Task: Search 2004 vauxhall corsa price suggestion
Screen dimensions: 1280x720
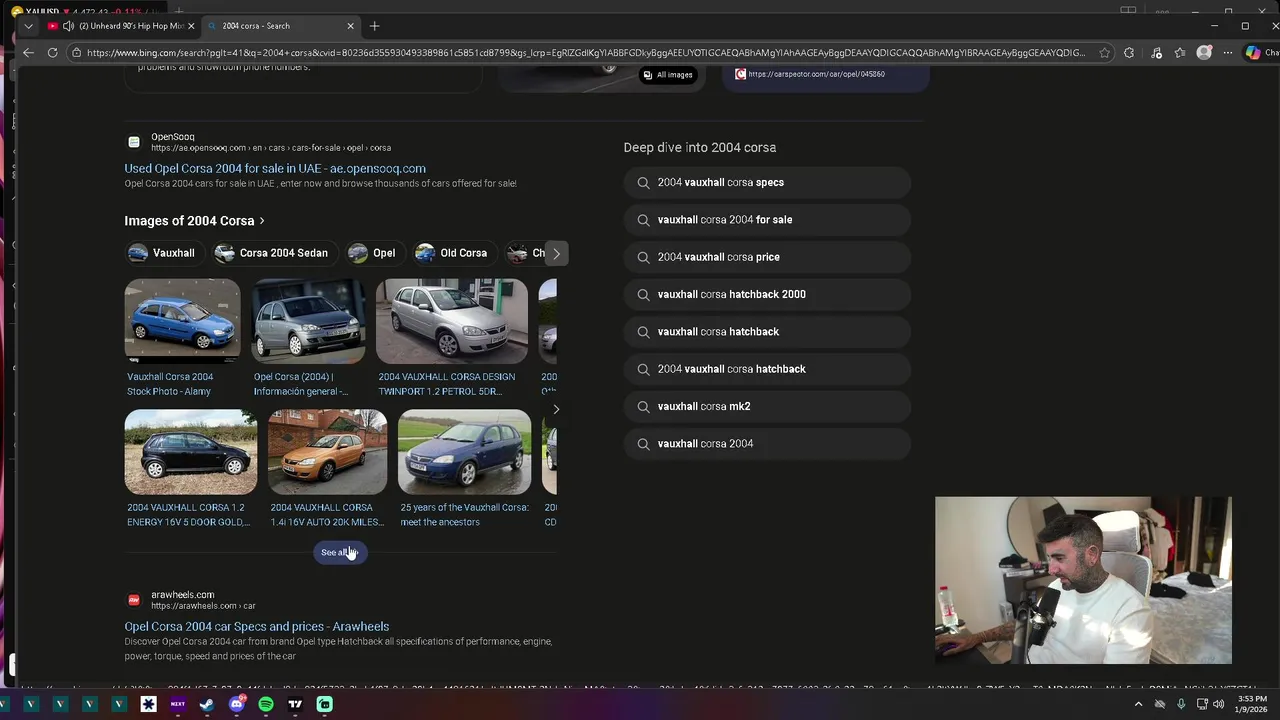Action: (x=767, y=257)
